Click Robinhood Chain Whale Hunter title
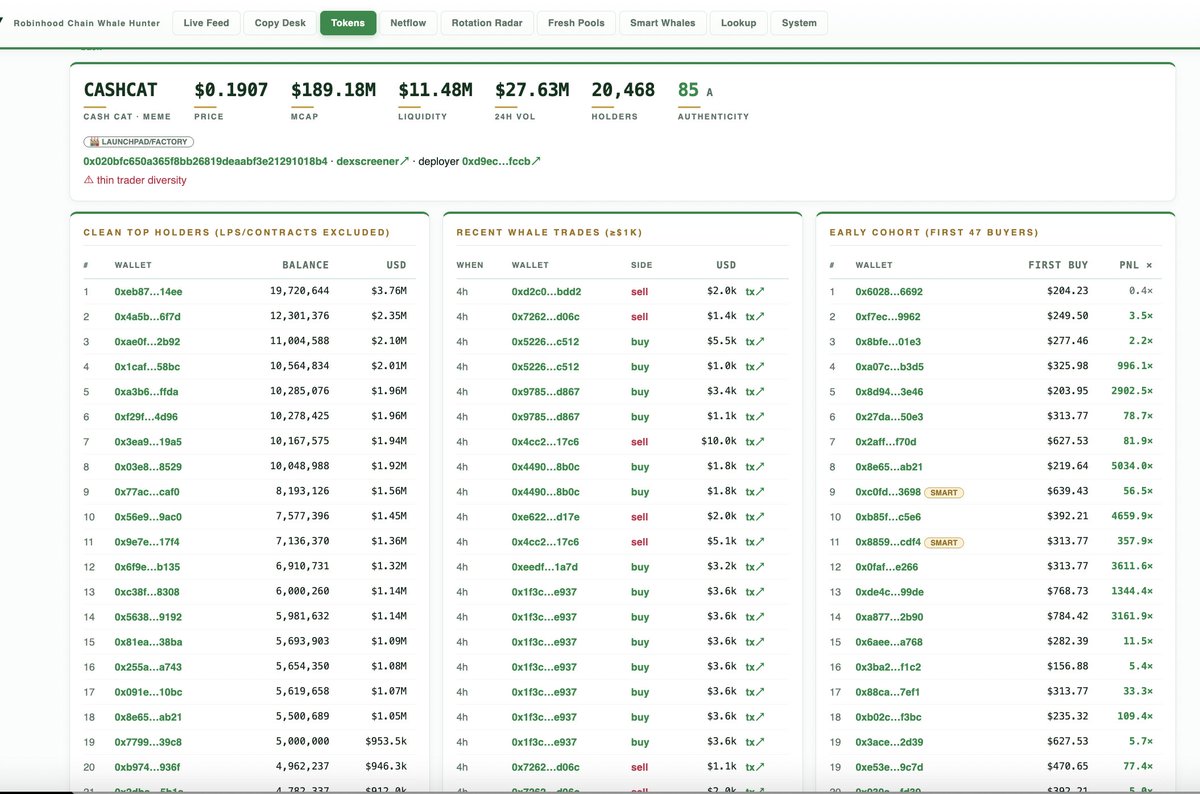Viewport: 1200px width, 794px height. point(86,23)
